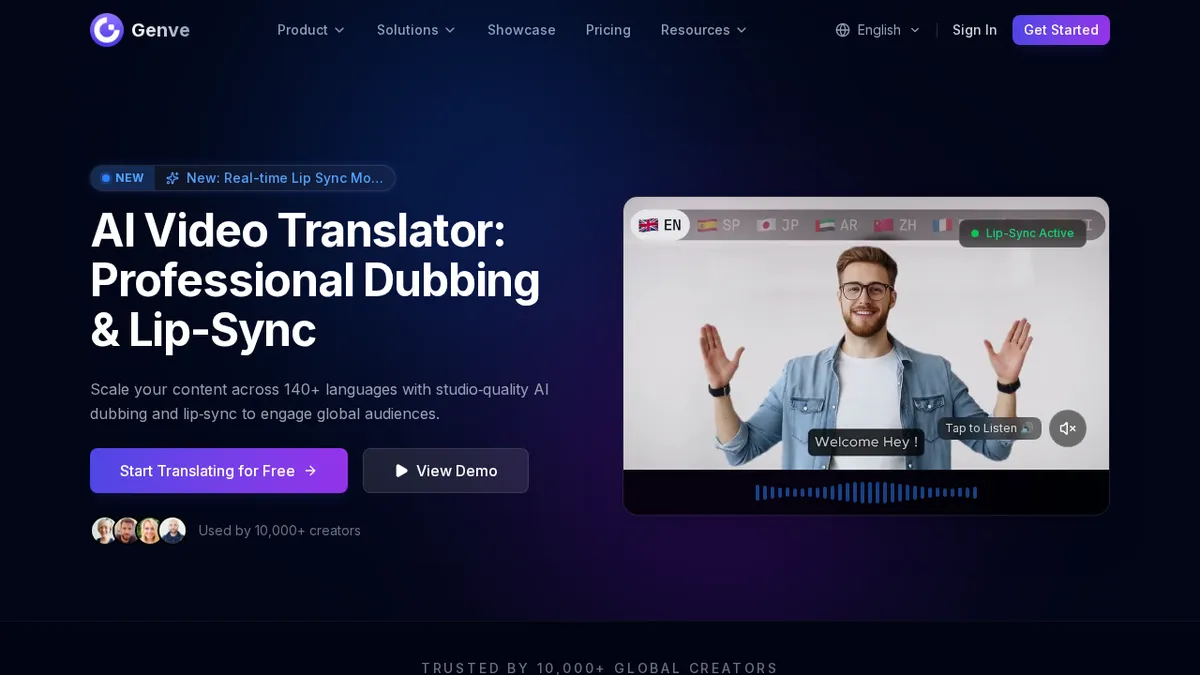The width and height of the screenshot is (1200, 675).
Task: Open the Product dropdown menu
Action: click(x=310, y=30)
